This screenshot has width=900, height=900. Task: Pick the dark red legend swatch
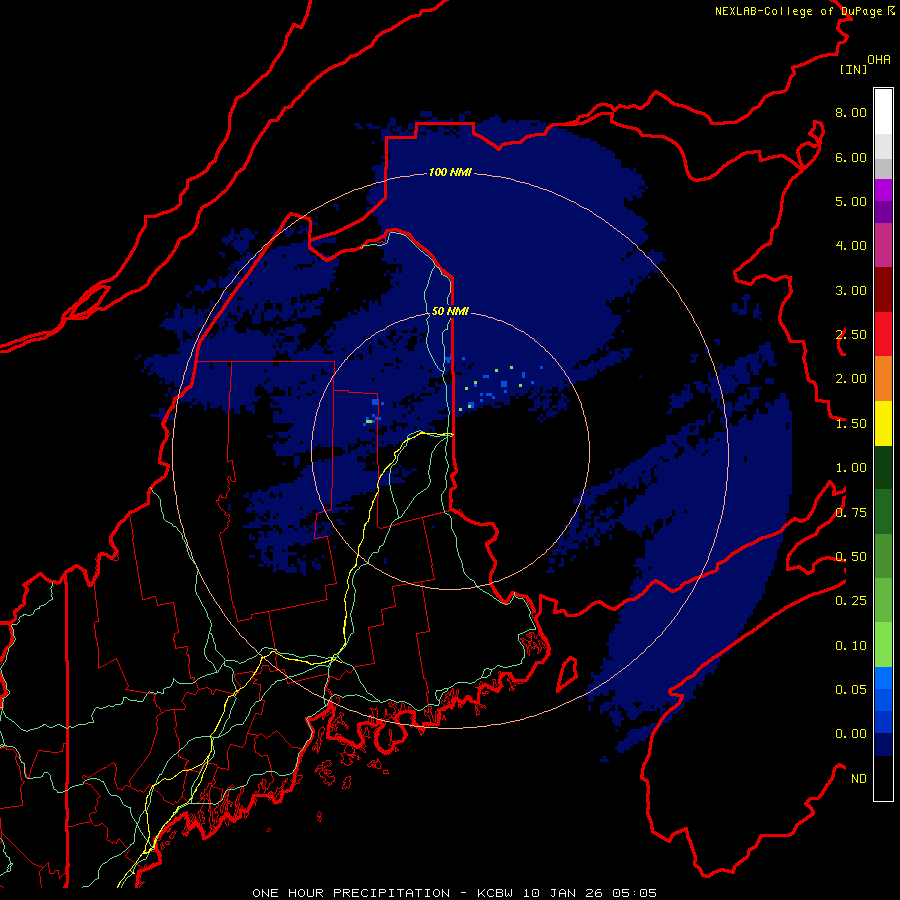883,290
